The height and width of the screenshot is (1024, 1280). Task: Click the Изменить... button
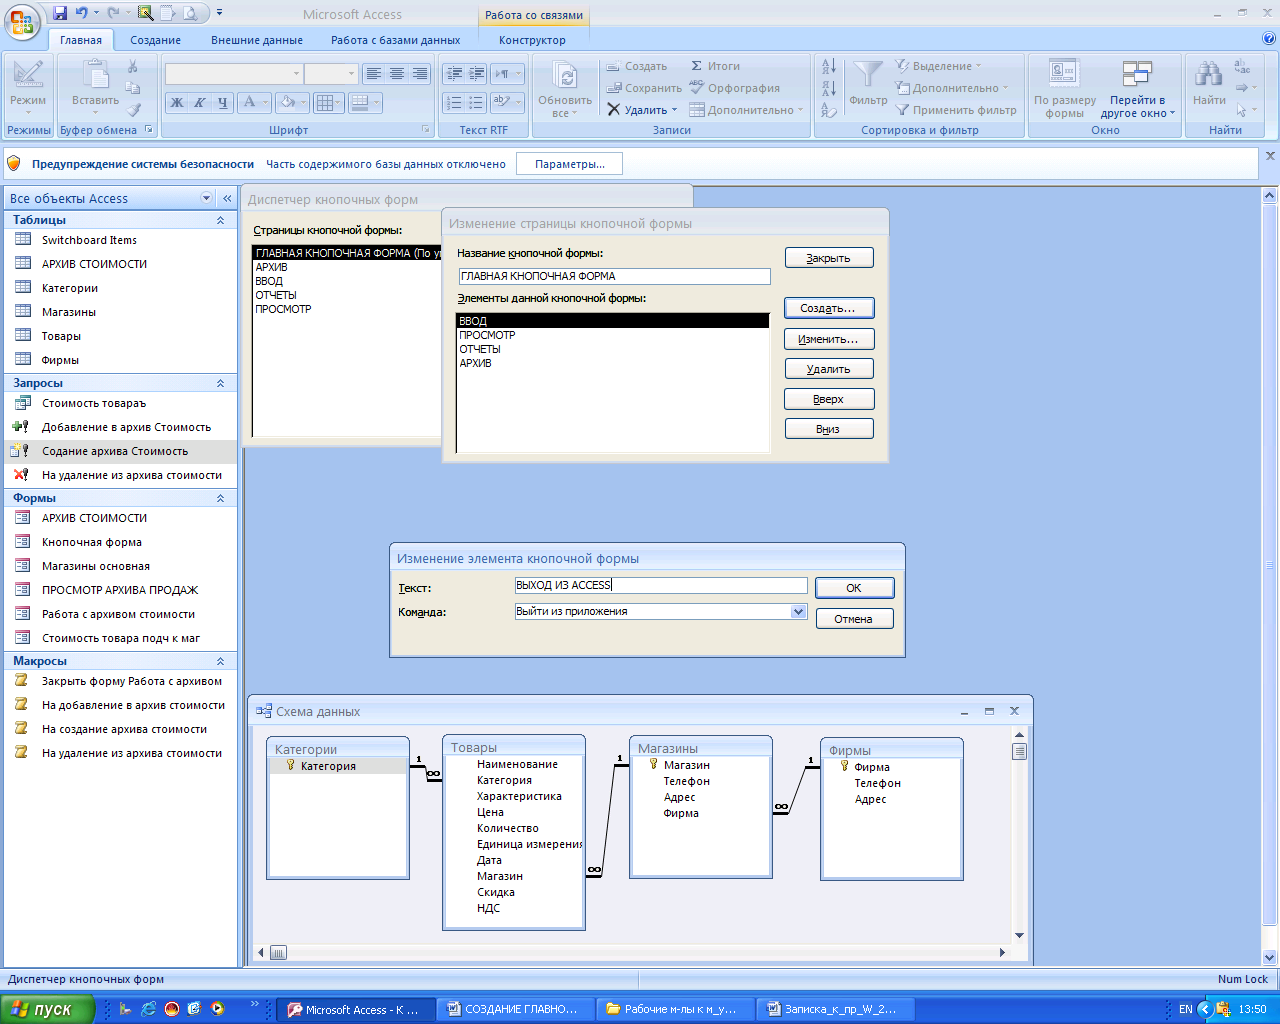[829, 339]
